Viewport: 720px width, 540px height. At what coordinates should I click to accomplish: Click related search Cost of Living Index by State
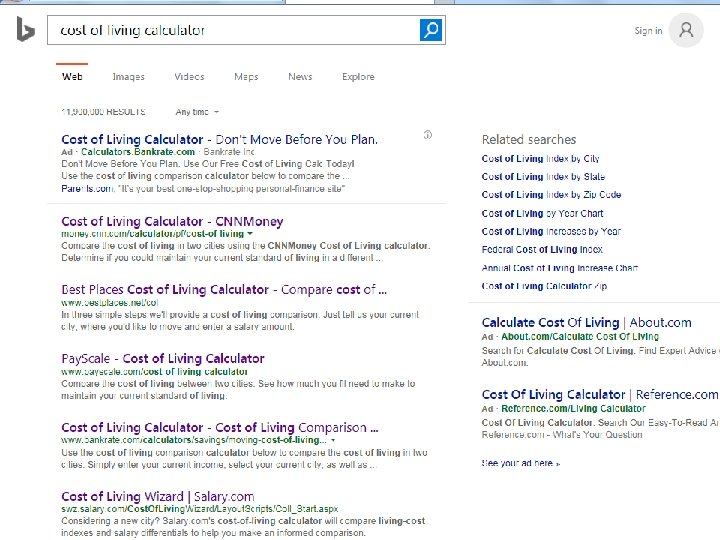[543, 176]
